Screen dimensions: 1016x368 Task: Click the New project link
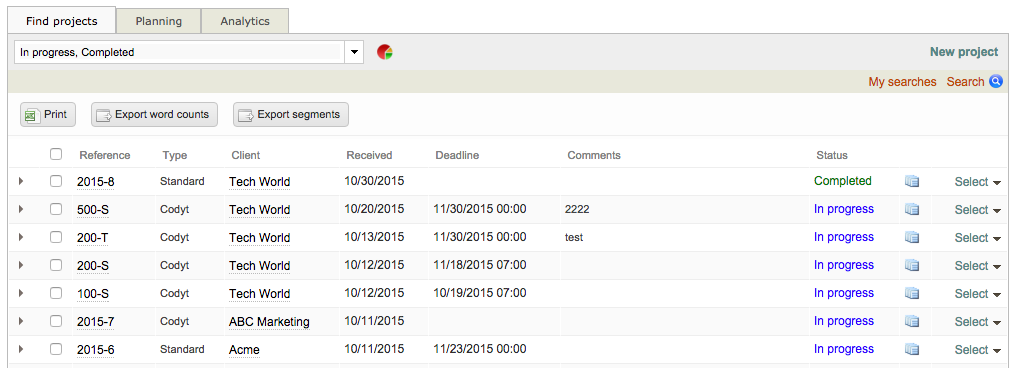[964, 52]
